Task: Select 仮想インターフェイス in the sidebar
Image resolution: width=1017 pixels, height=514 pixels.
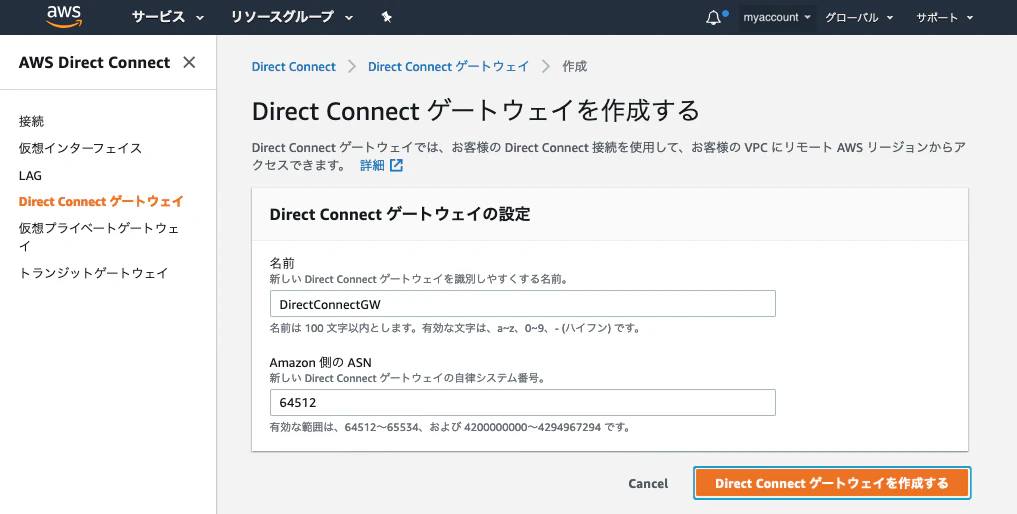Action: click(x=80, y=148)
